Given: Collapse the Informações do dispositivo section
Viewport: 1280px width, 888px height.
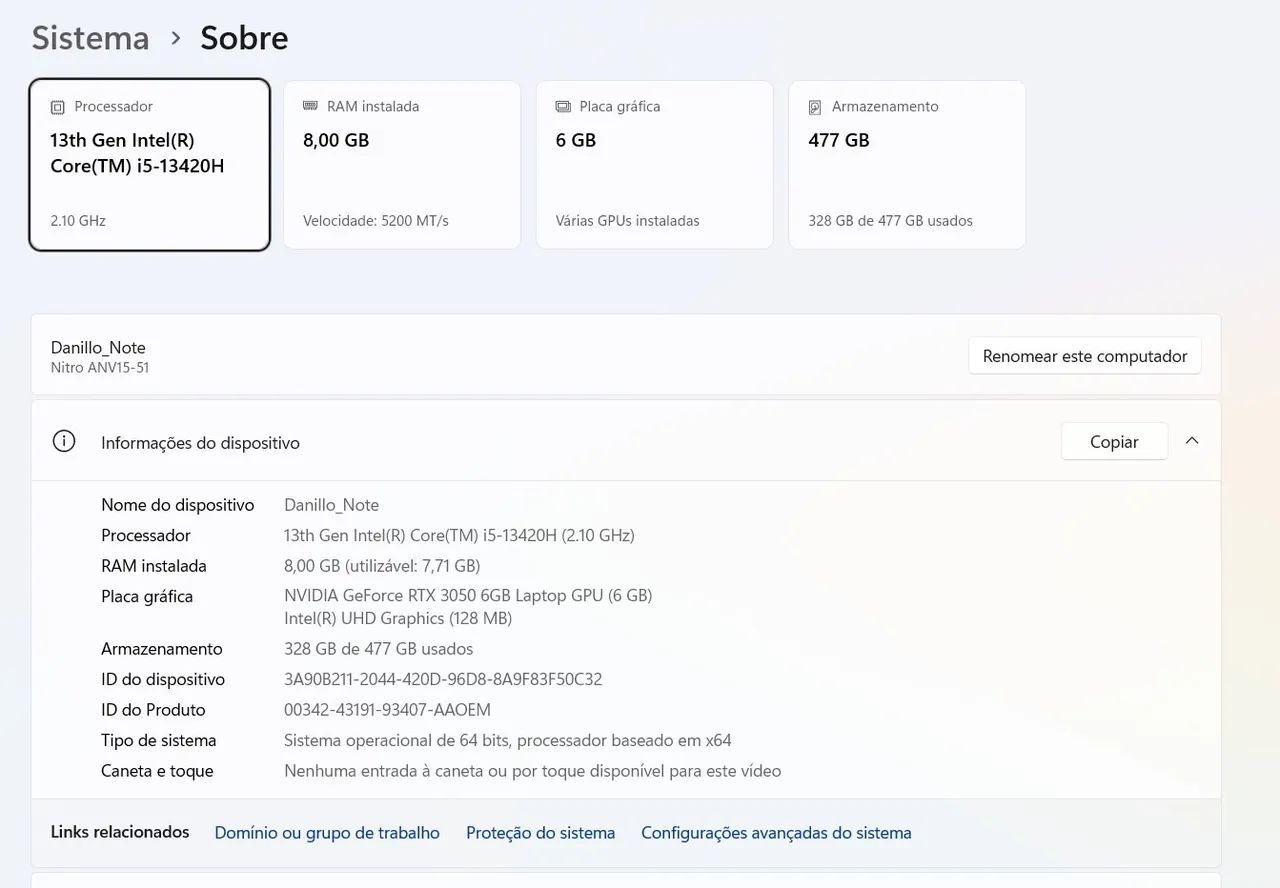Looking at the screenshot, I should point(1192,441).
